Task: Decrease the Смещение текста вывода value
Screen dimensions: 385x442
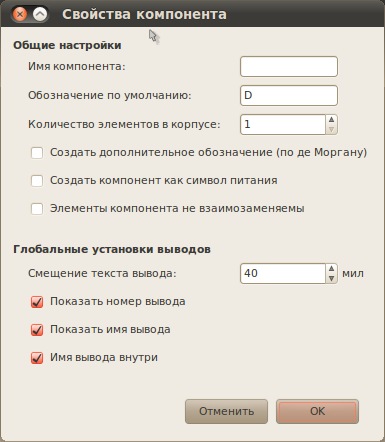Action: [331, 278]
